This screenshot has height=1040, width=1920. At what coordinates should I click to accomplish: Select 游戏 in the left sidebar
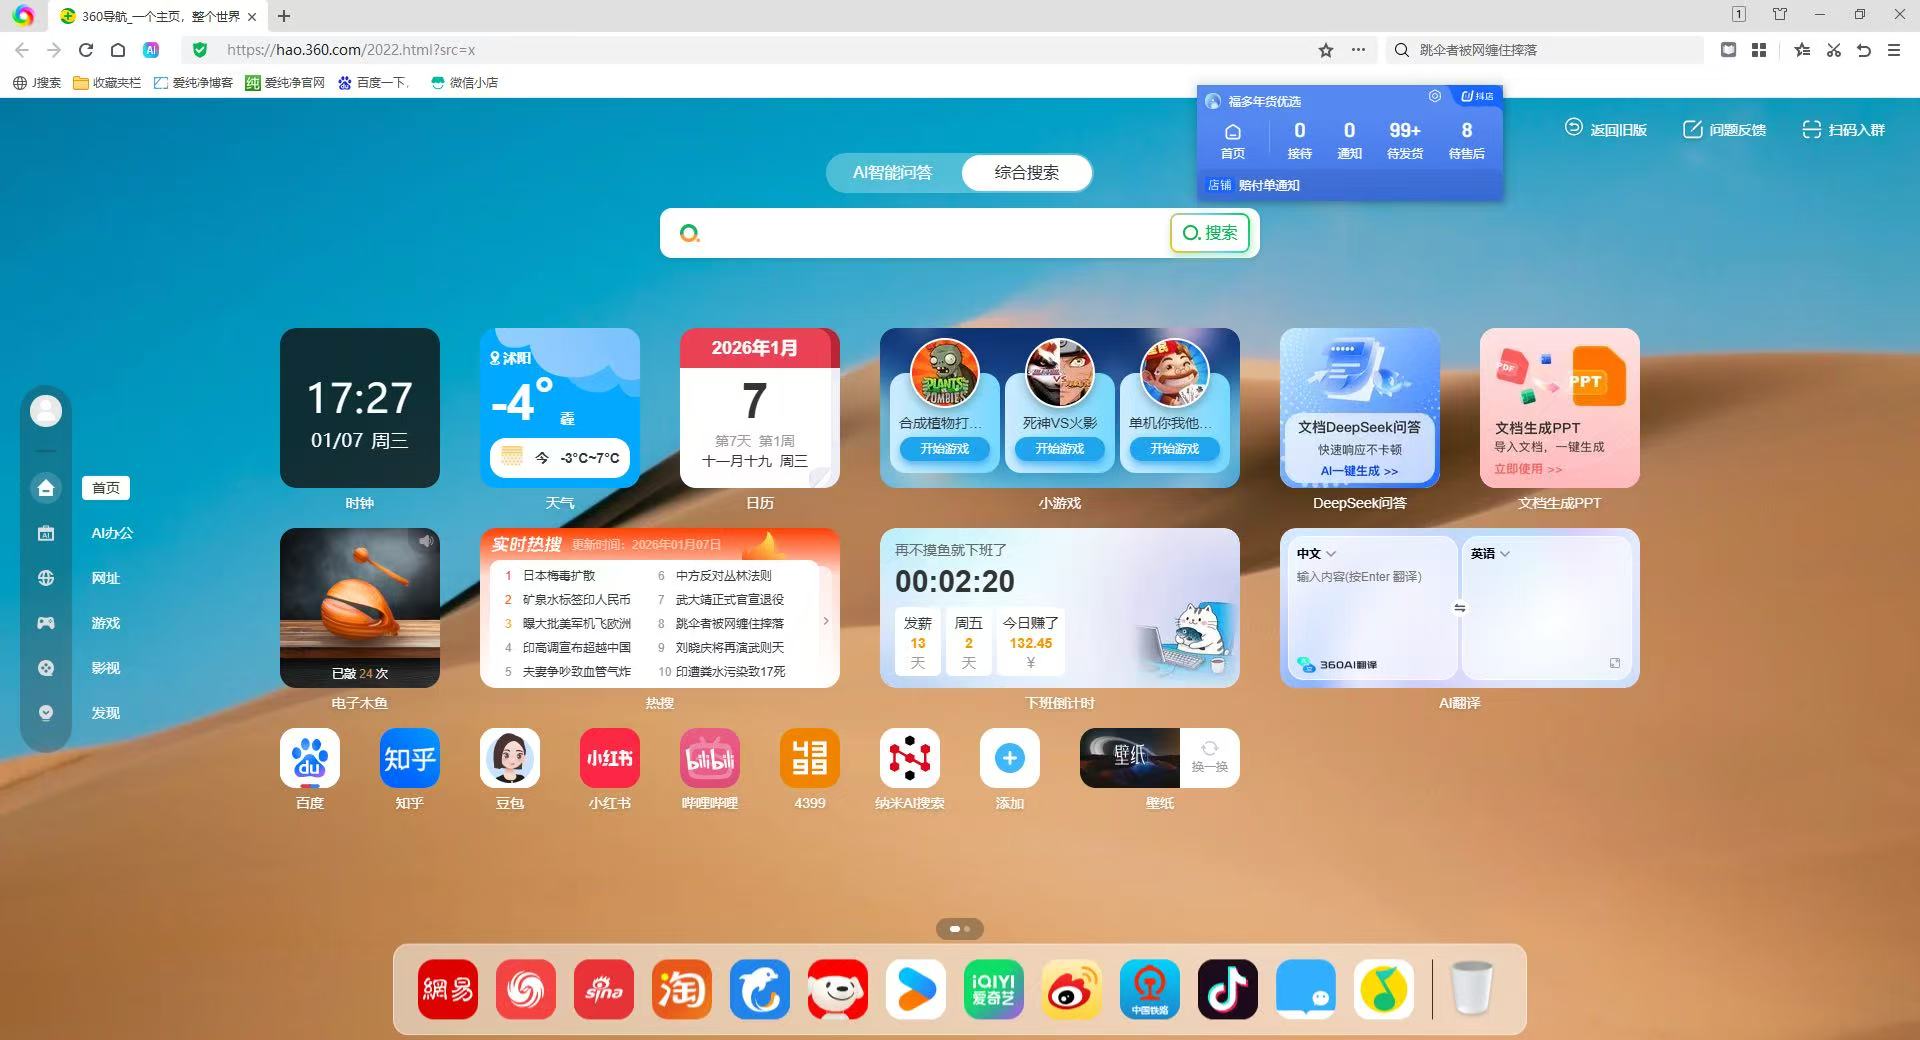click(x=105, y=623)
